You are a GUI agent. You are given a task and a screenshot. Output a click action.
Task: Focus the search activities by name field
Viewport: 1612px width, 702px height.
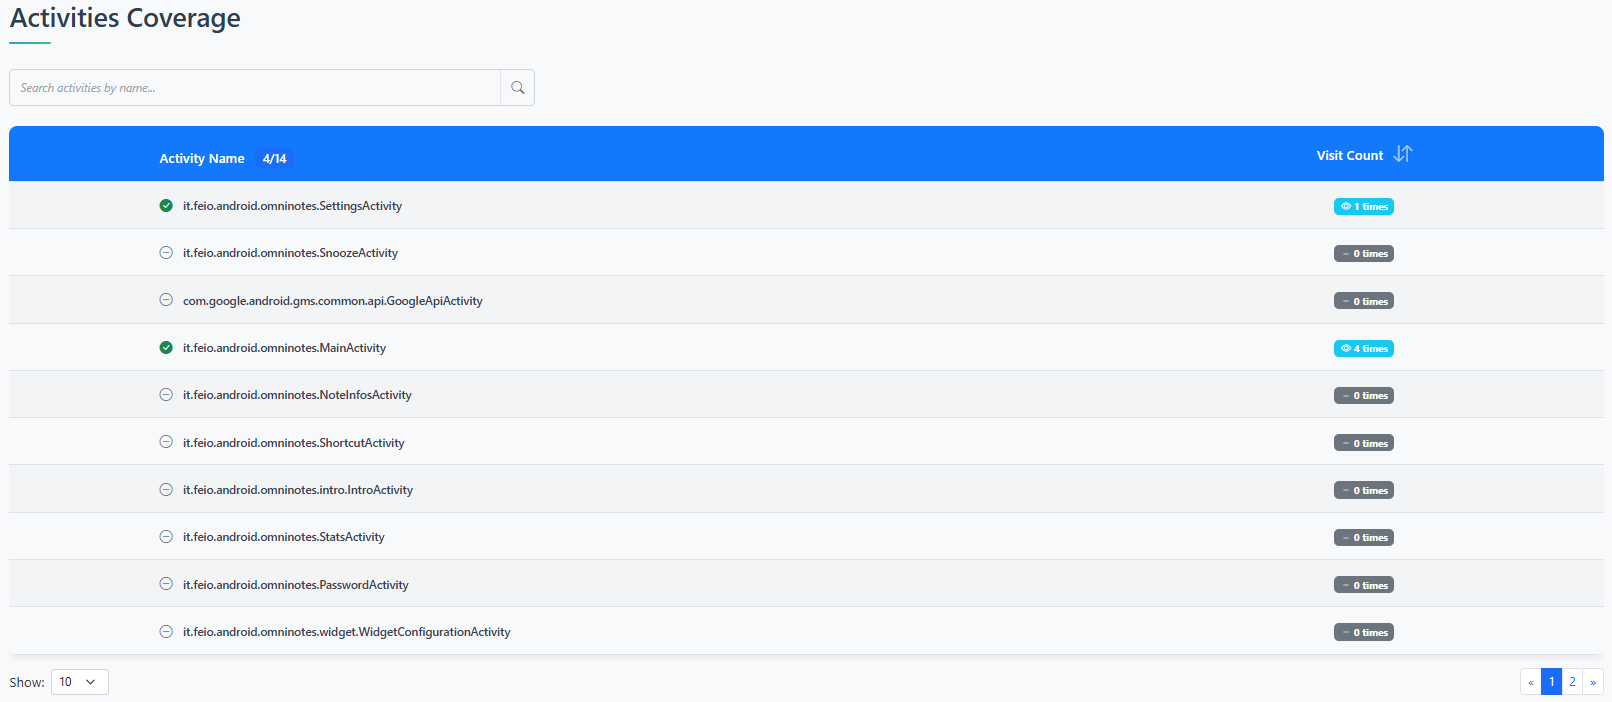click(255, 88)
